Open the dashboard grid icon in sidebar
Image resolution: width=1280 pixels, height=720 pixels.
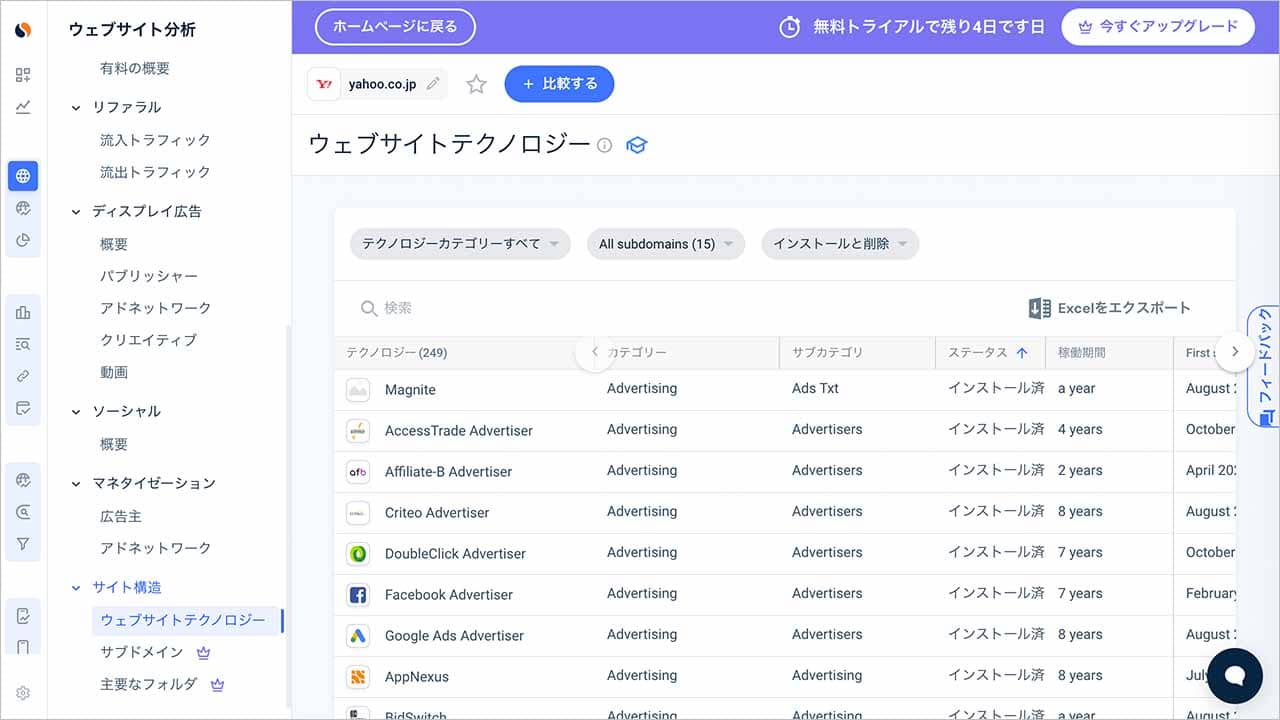point(23,75)
